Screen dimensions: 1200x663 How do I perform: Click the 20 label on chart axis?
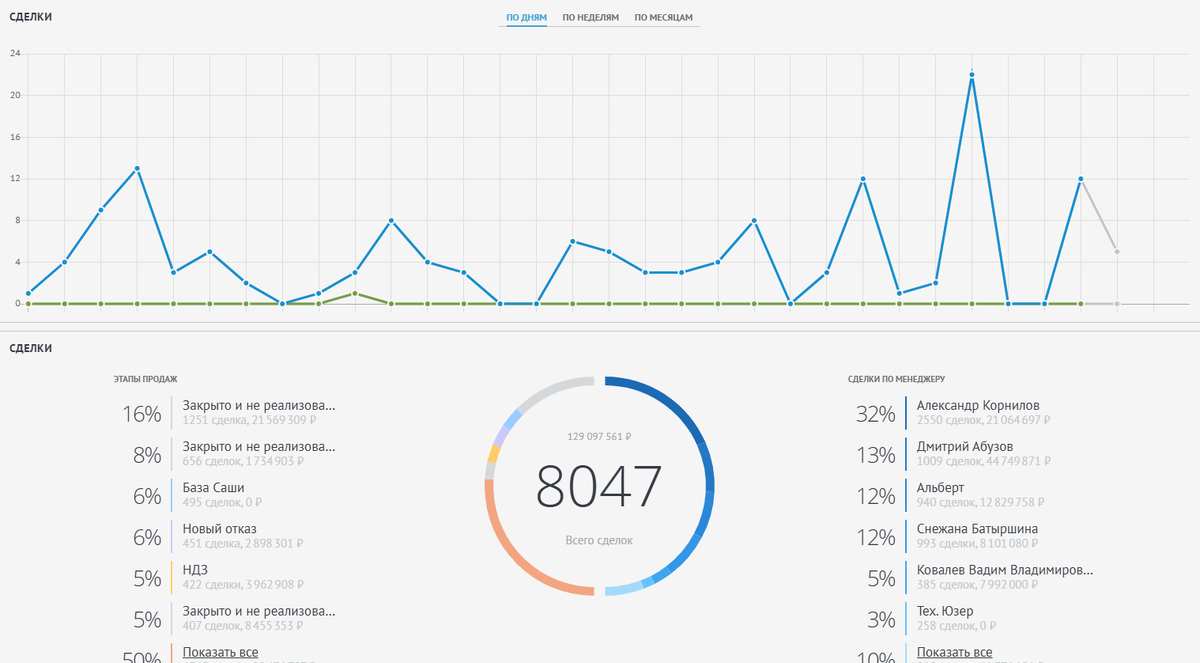coord(15,95)
